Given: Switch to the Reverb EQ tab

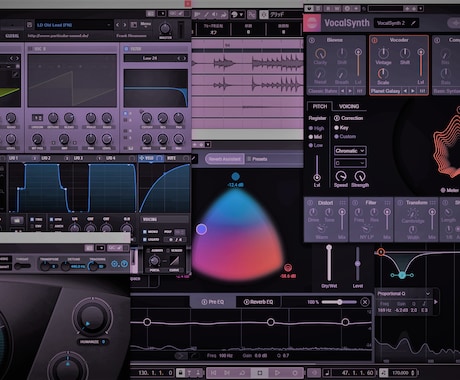Looking at the screenshot, I should pyautogui.click(x=259, y=302).
